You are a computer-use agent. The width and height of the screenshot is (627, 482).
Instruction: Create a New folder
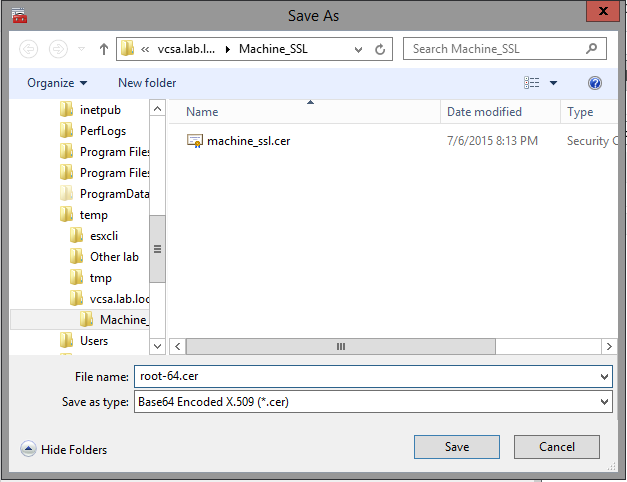[x=147, y=83]
